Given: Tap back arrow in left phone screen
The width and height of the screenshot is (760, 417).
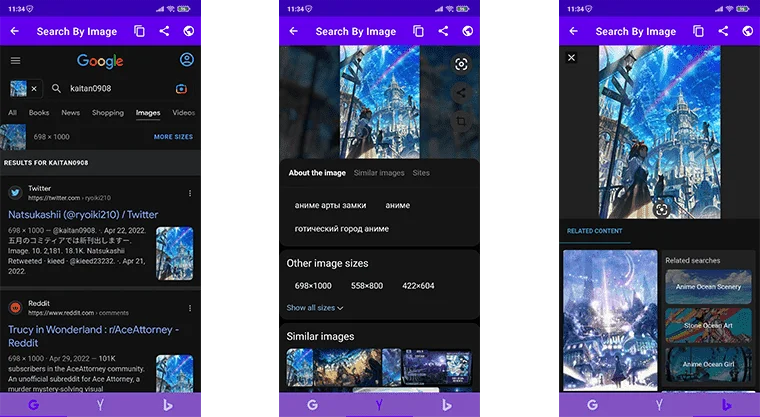Looking at the screenshot, I should pyautogui.click(x=15, y=31).
